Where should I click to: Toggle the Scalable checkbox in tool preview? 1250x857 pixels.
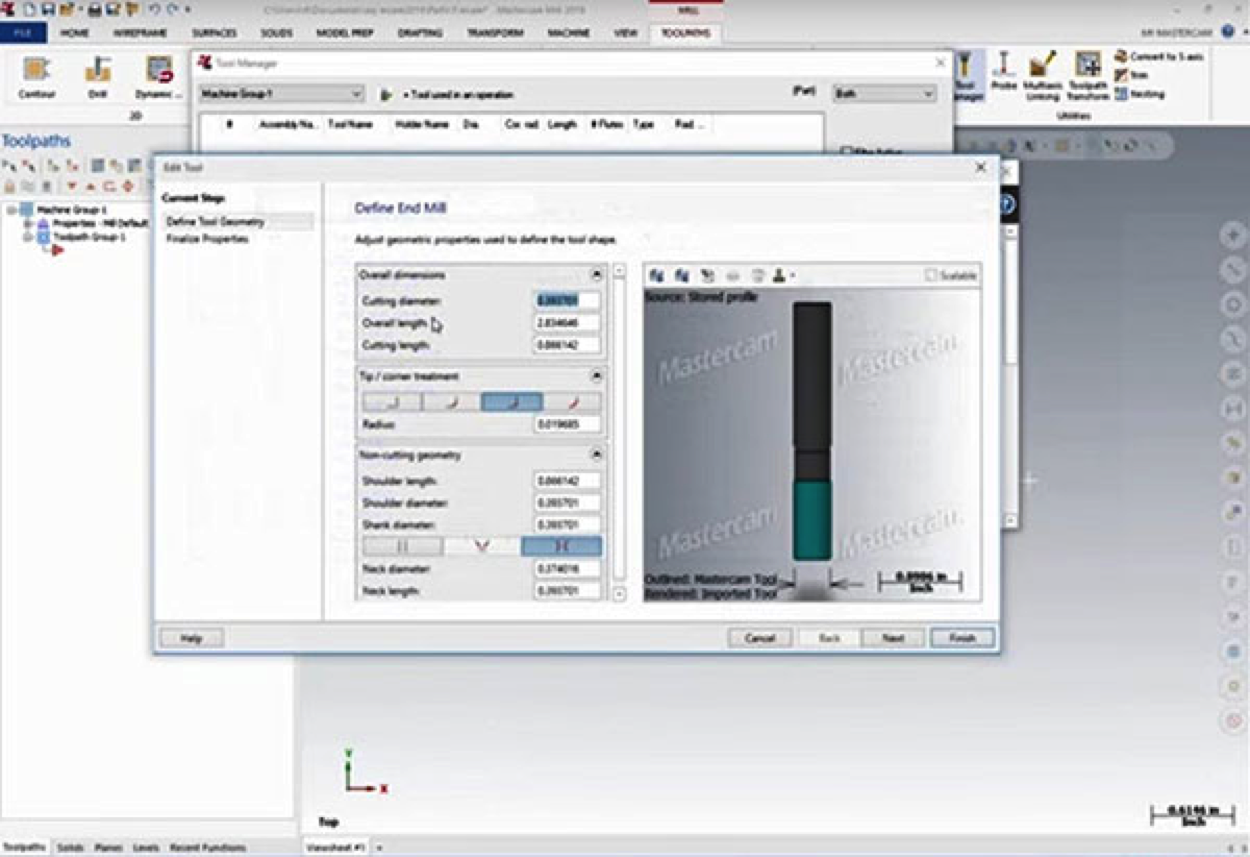coord(932,275)
